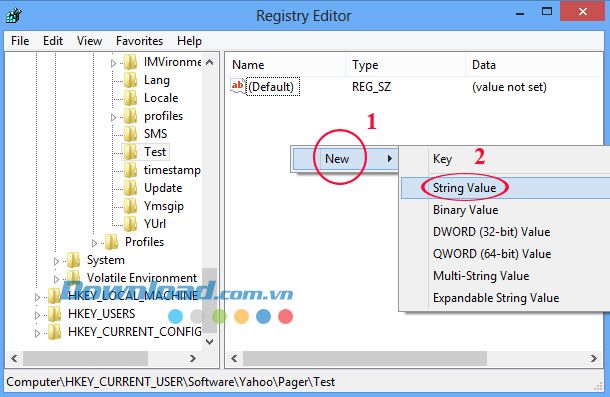Choose DWORD (32-bit) Value
The image size is (610, 397).
click(x=505, y=232)
